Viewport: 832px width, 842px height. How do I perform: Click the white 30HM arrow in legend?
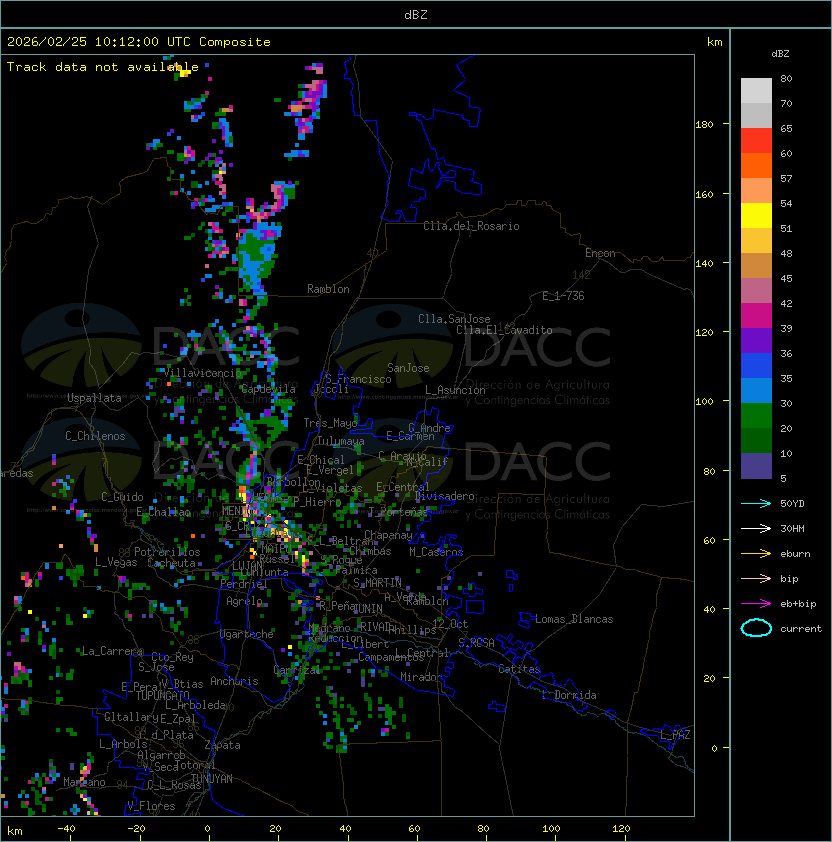pyautogui.click(x=756, y=528)
